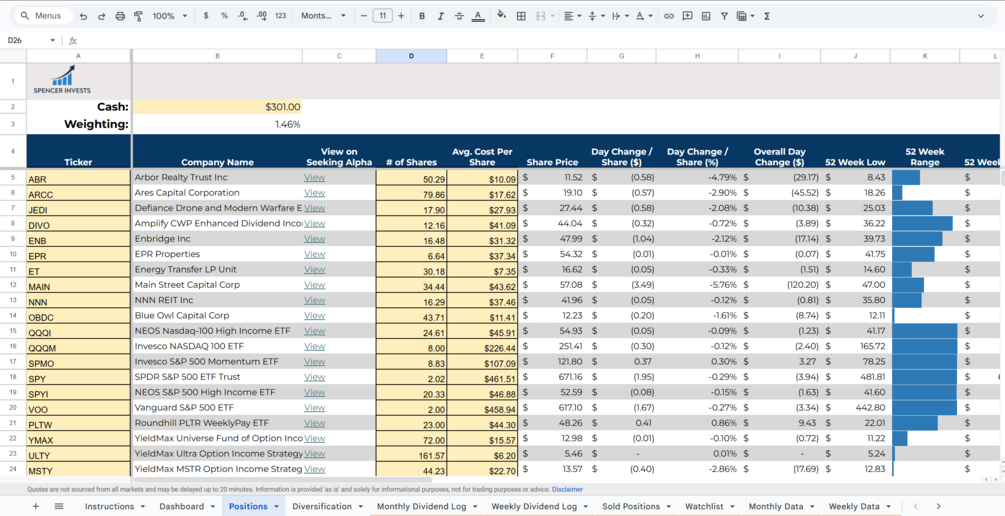Select the Cash value $301.00 cell

point(217,107)
